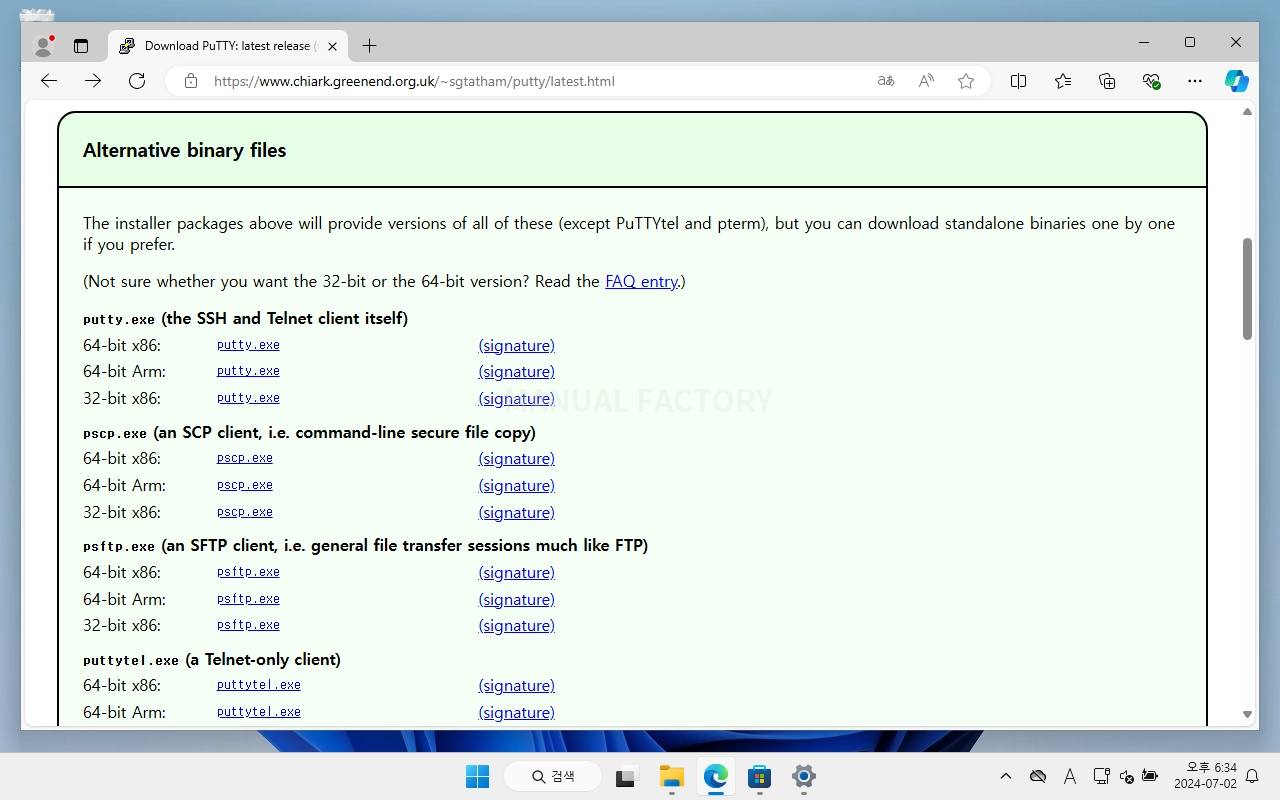Show hidden tray icons chevron
Screen dimensions: 1280x800
pyautogui.click(x=1006, y=776)
